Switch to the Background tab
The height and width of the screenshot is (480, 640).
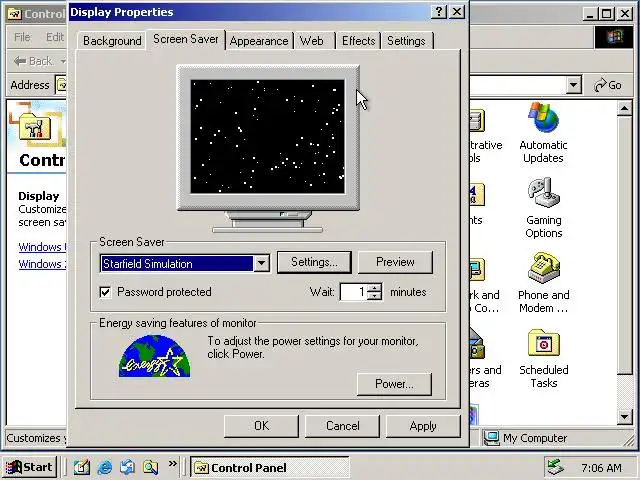coord(112,41)
